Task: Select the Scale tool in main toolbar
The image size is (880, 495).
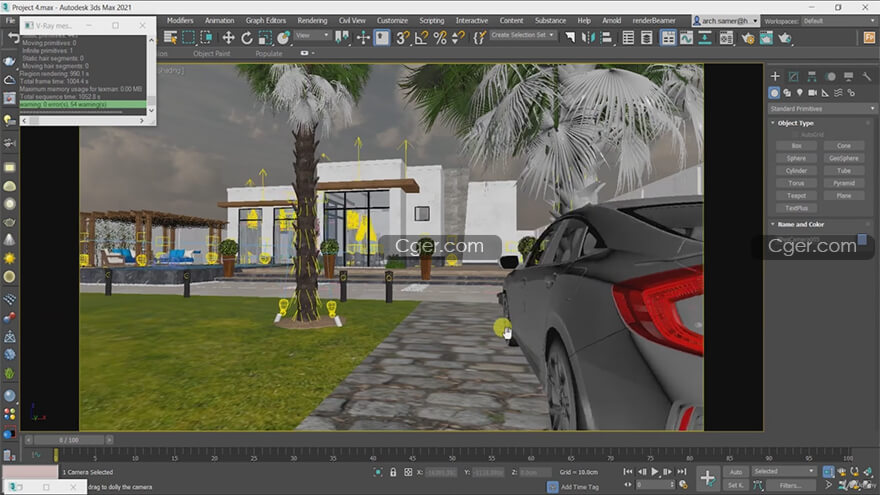Action: pos(265,38)
